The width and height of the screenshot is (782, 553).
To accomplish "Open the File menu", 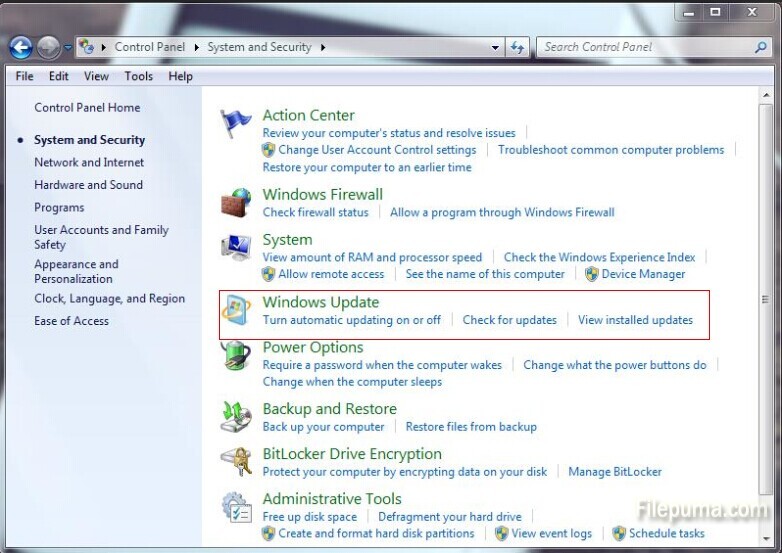I will (24, 76).
